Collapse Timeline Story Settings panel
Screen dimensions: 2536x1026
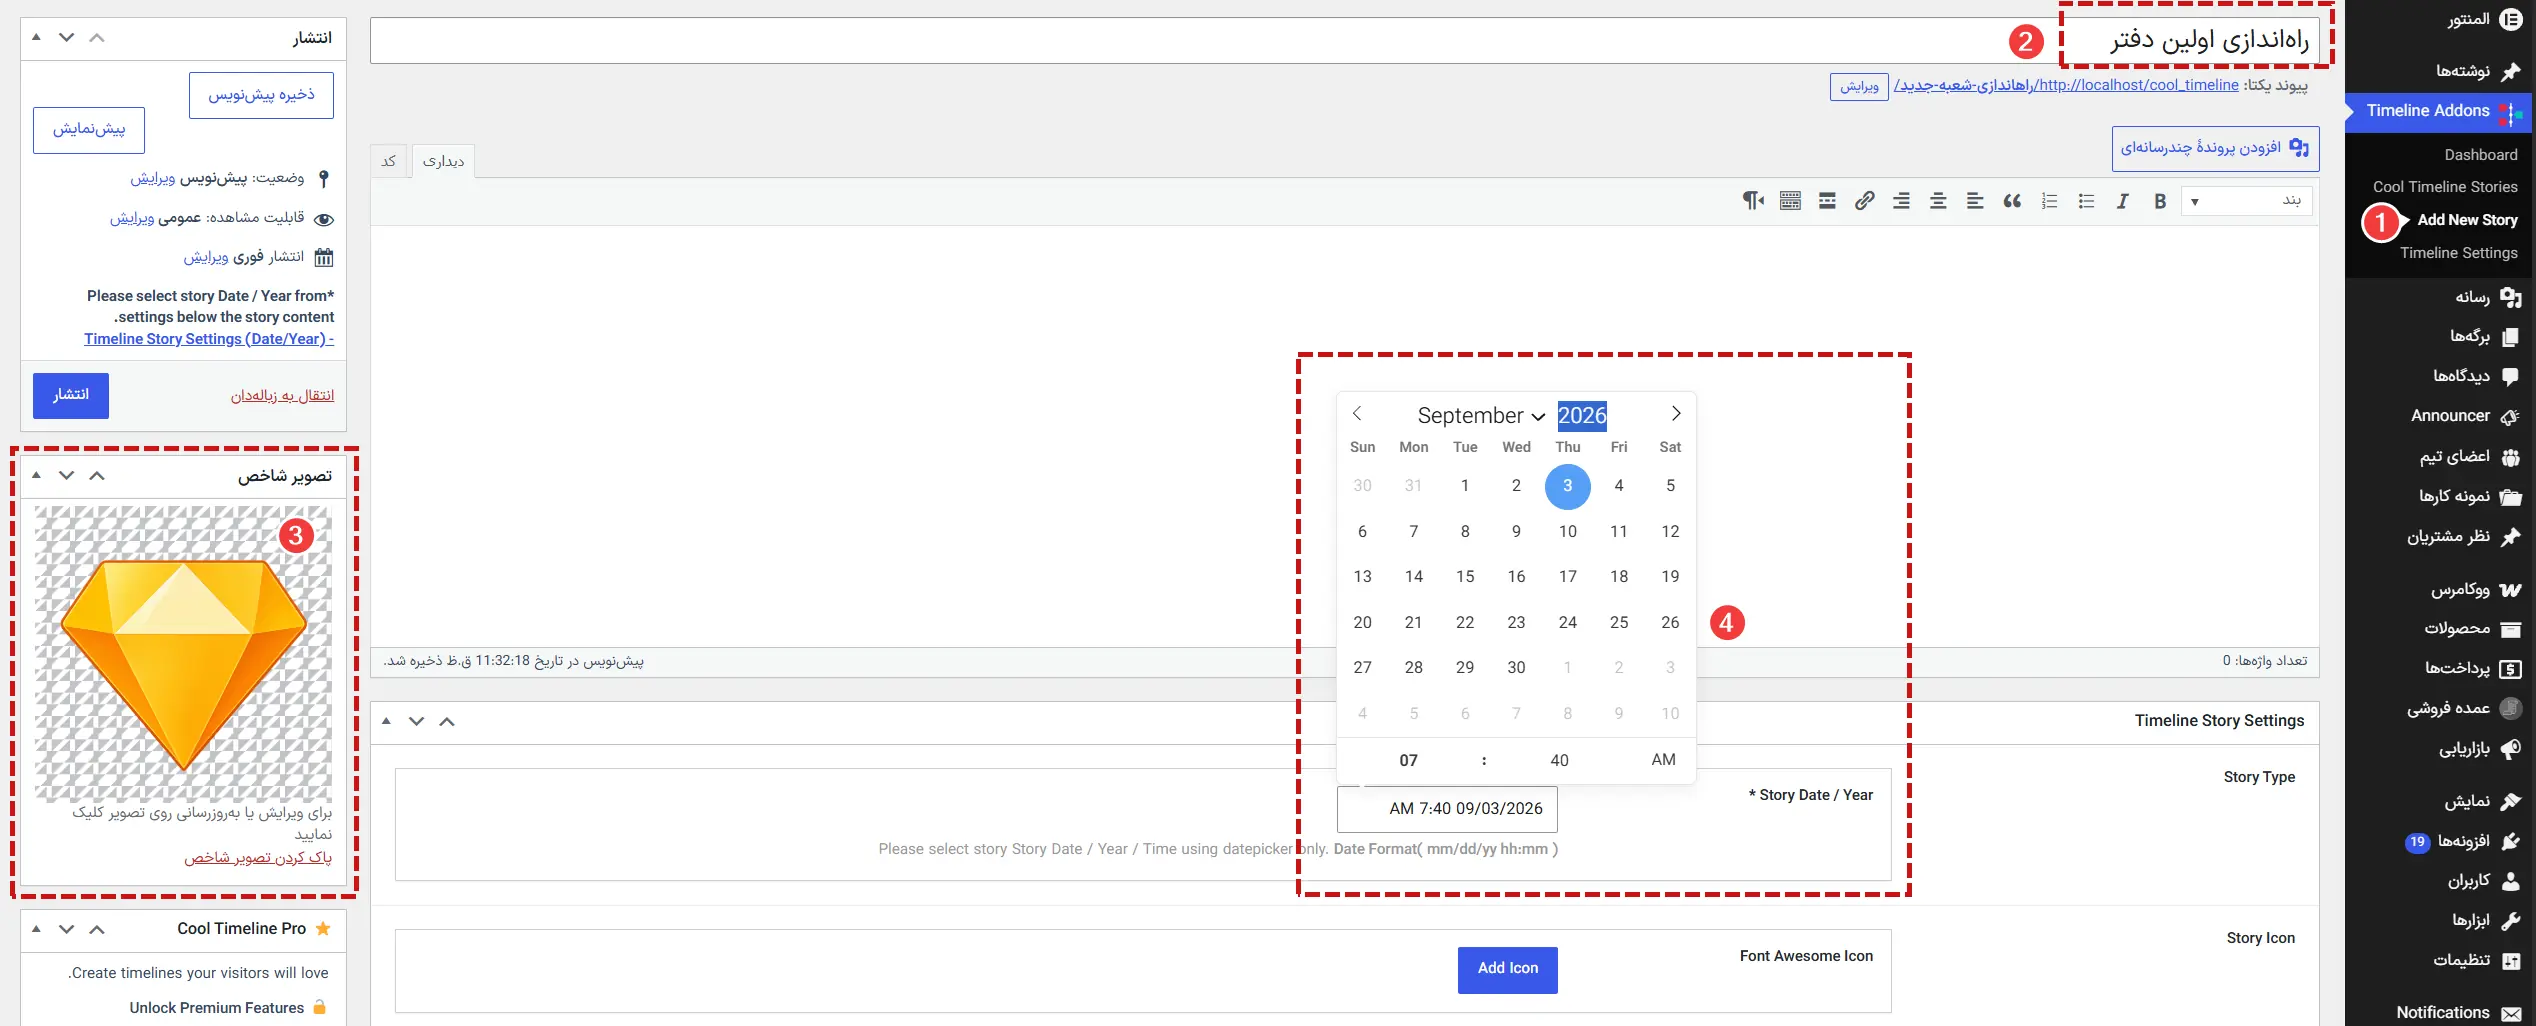coord(386,721)
